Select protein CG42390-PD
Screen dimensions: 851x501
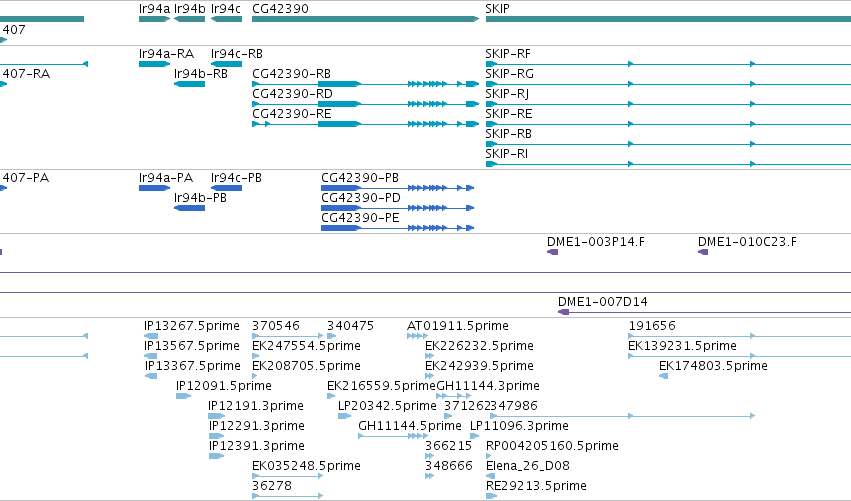397,208
